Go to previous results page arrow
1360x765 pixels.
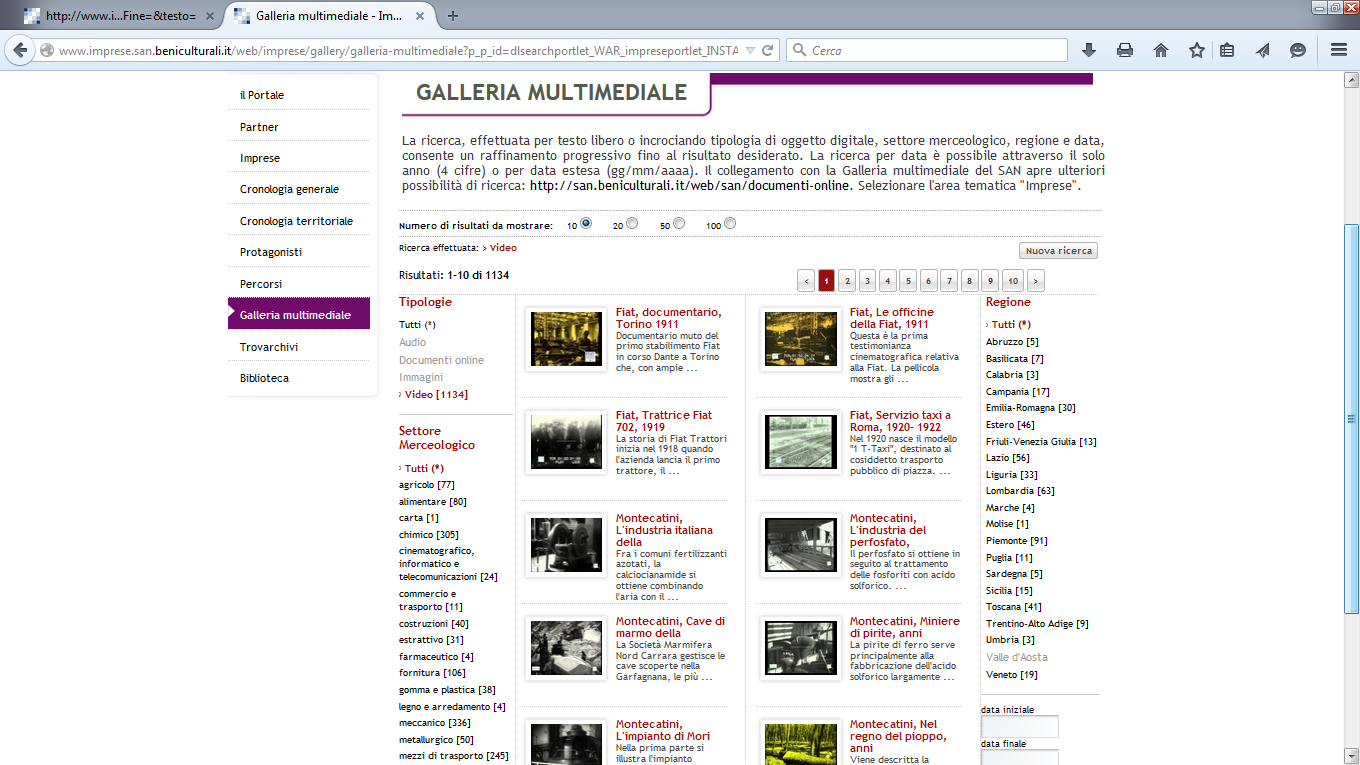tap(806, 281)
